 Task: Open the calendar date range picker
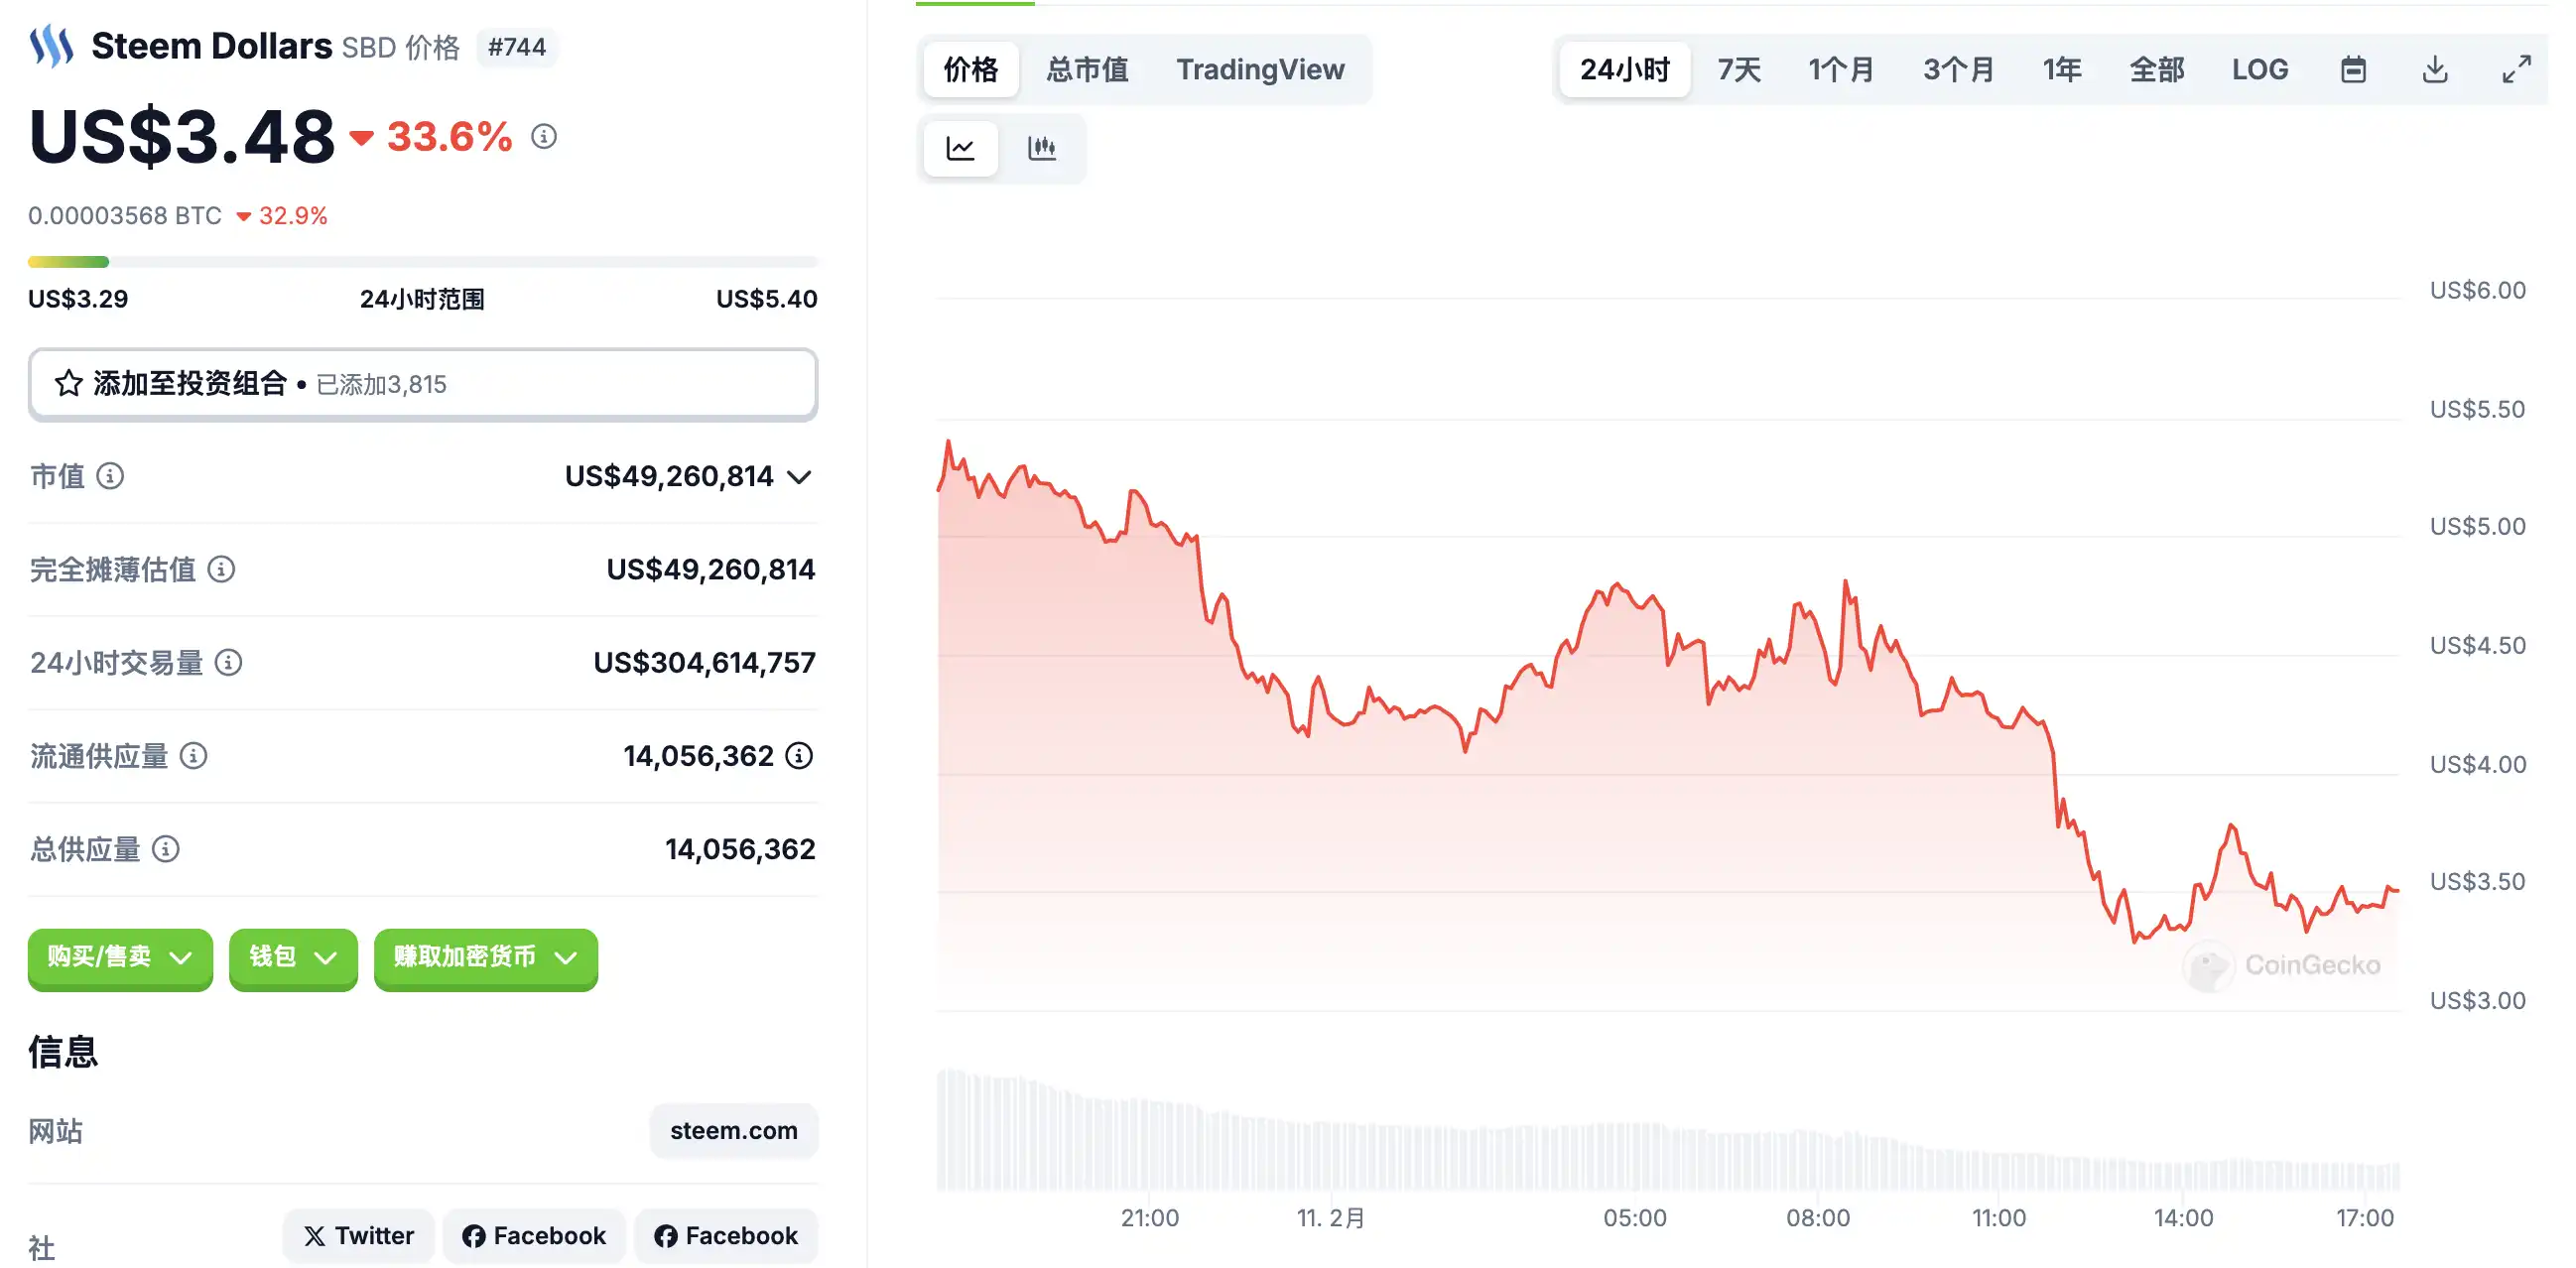click(2353, 69)
